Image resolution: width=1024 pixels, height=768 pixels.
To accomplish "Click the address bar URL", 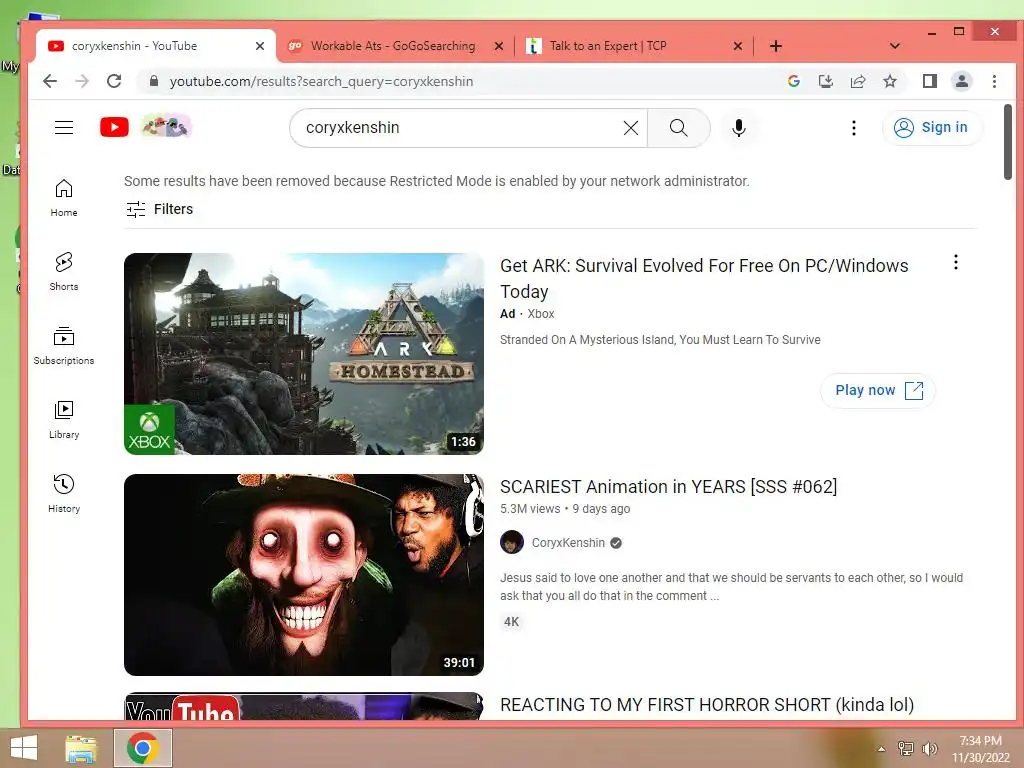I will tap(321, 81).
